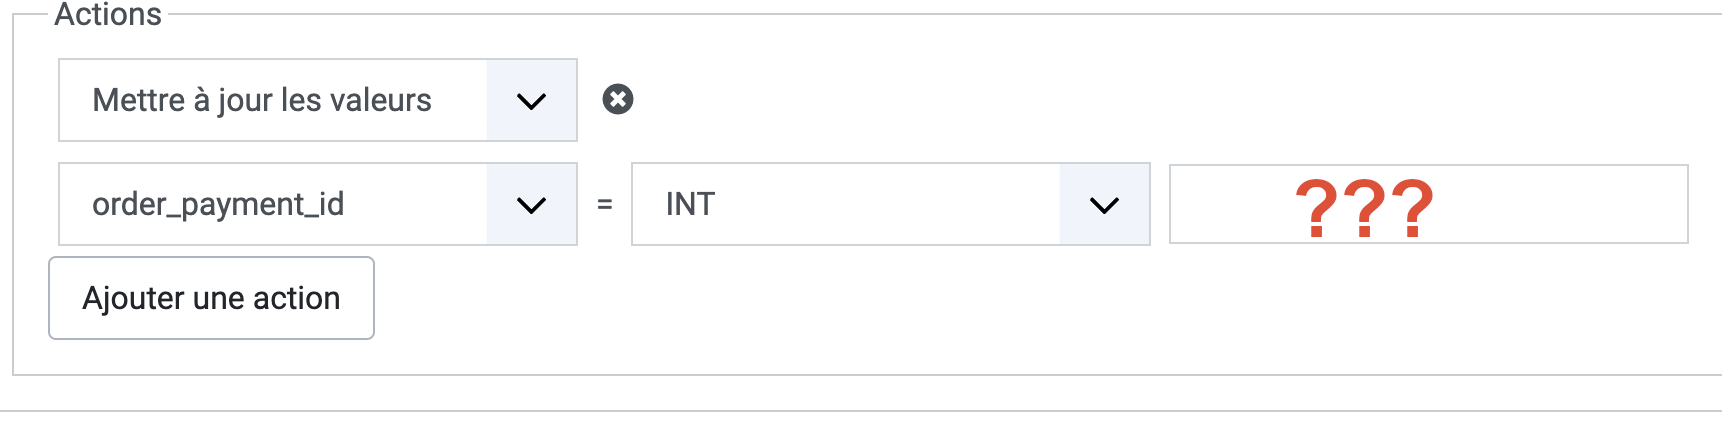Image resolution: width=1722 pixels, height=444 pixels.
Task: Click the "Mettre à jour les valeurs" text
Action: click(262, 100)
